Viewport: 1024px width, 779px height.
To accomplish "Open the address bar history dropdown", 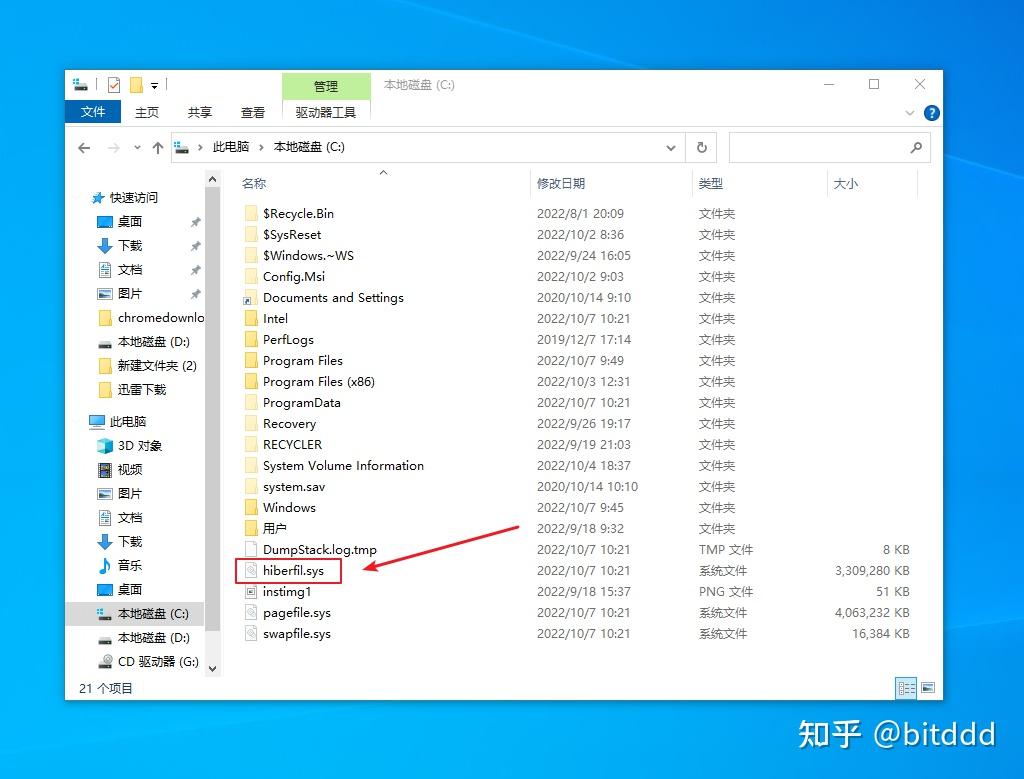I will [671, 147].
